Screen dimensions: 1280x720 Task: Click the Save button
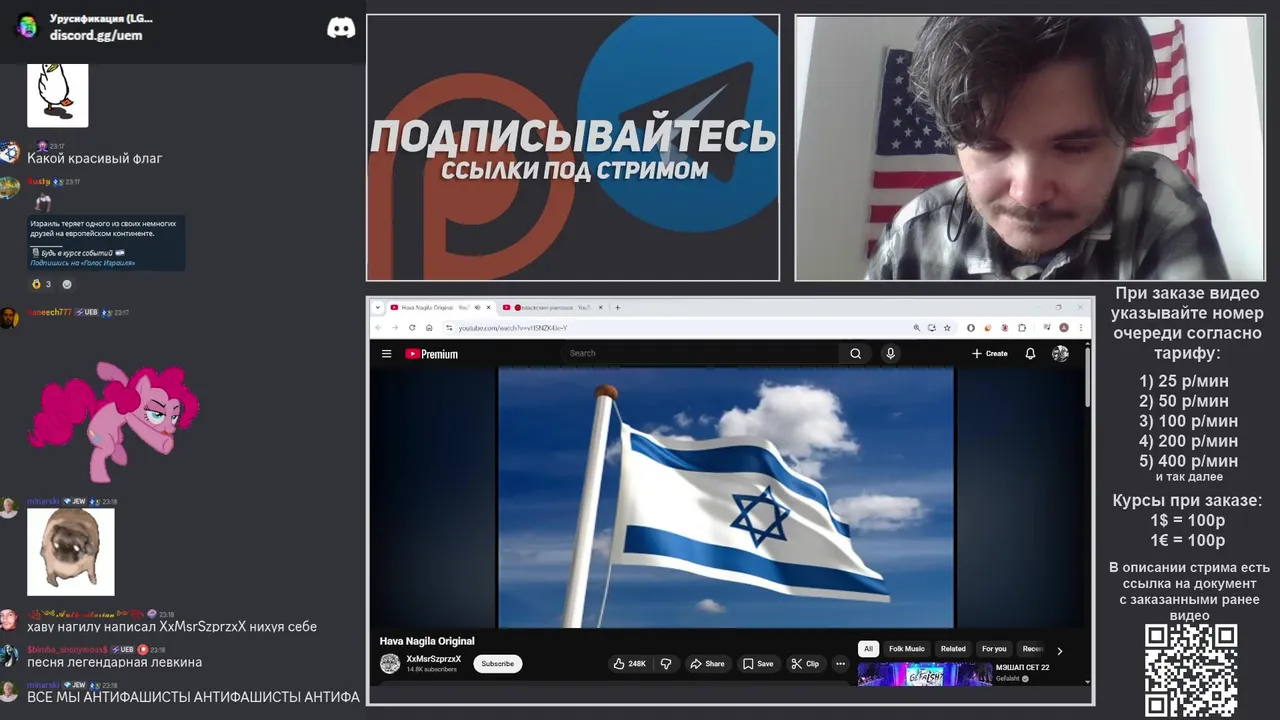tap(757, 663)
